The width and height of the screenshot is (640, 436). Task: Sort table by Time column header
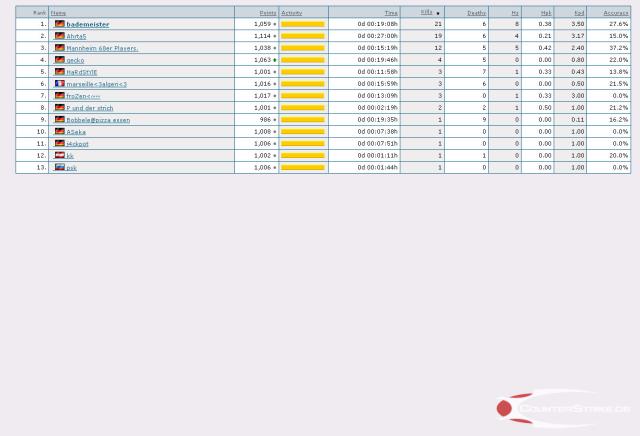click(391, 13)
